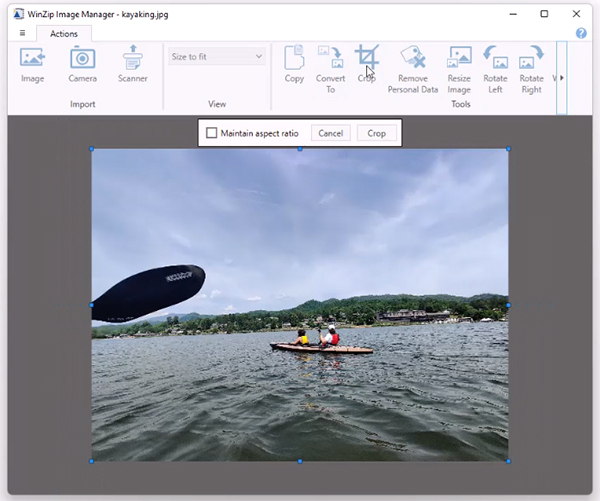
Task: Click the kayak in the photo
Action: (320, 346)
